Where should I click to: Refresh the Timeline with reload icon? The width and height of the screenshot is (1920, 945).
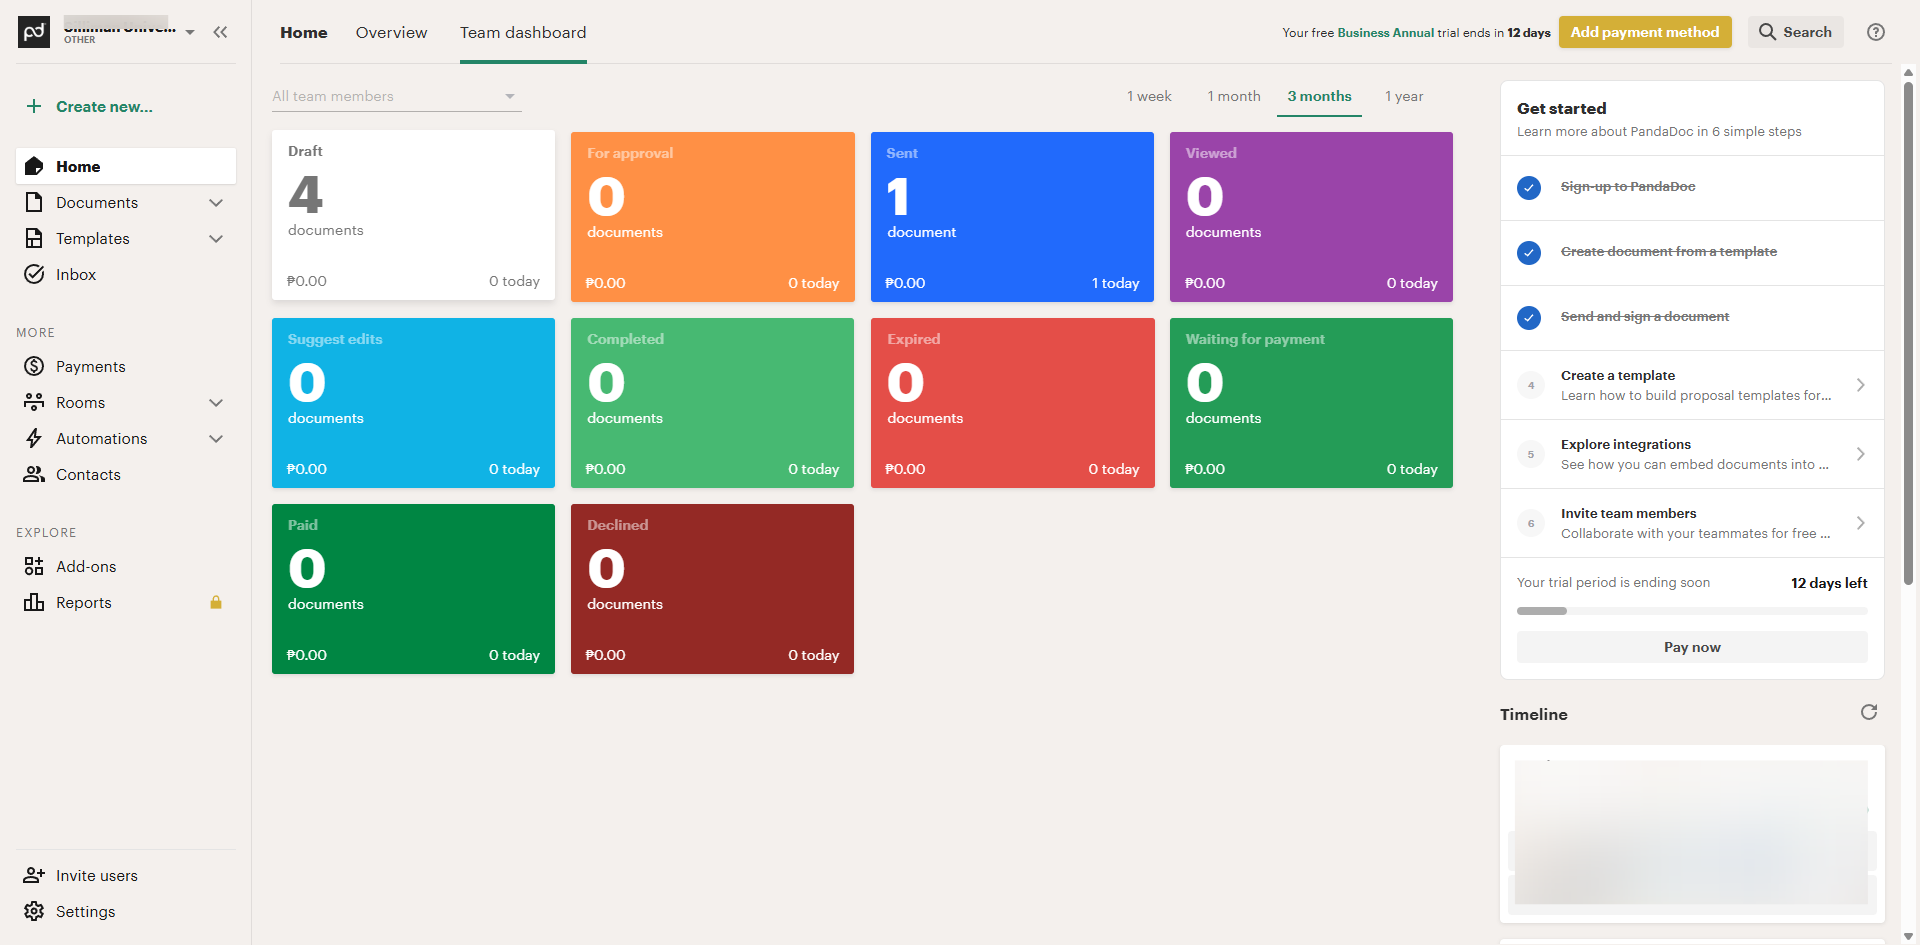pyautogui.click(x=1868, y=712)
